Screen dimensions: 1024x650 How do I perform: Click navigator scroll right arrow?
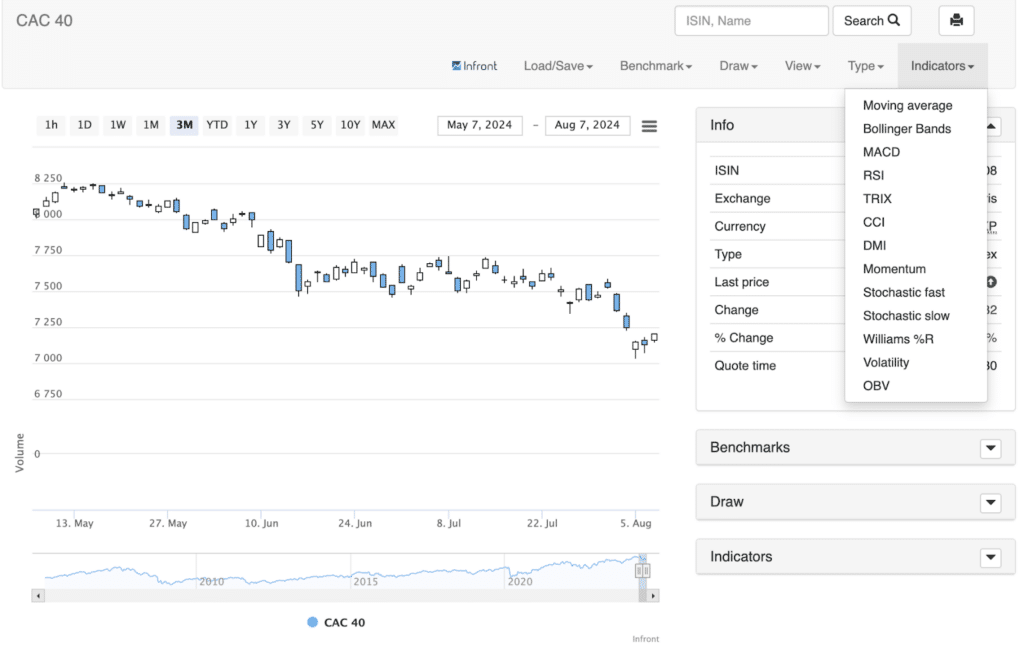coord(653,596)
